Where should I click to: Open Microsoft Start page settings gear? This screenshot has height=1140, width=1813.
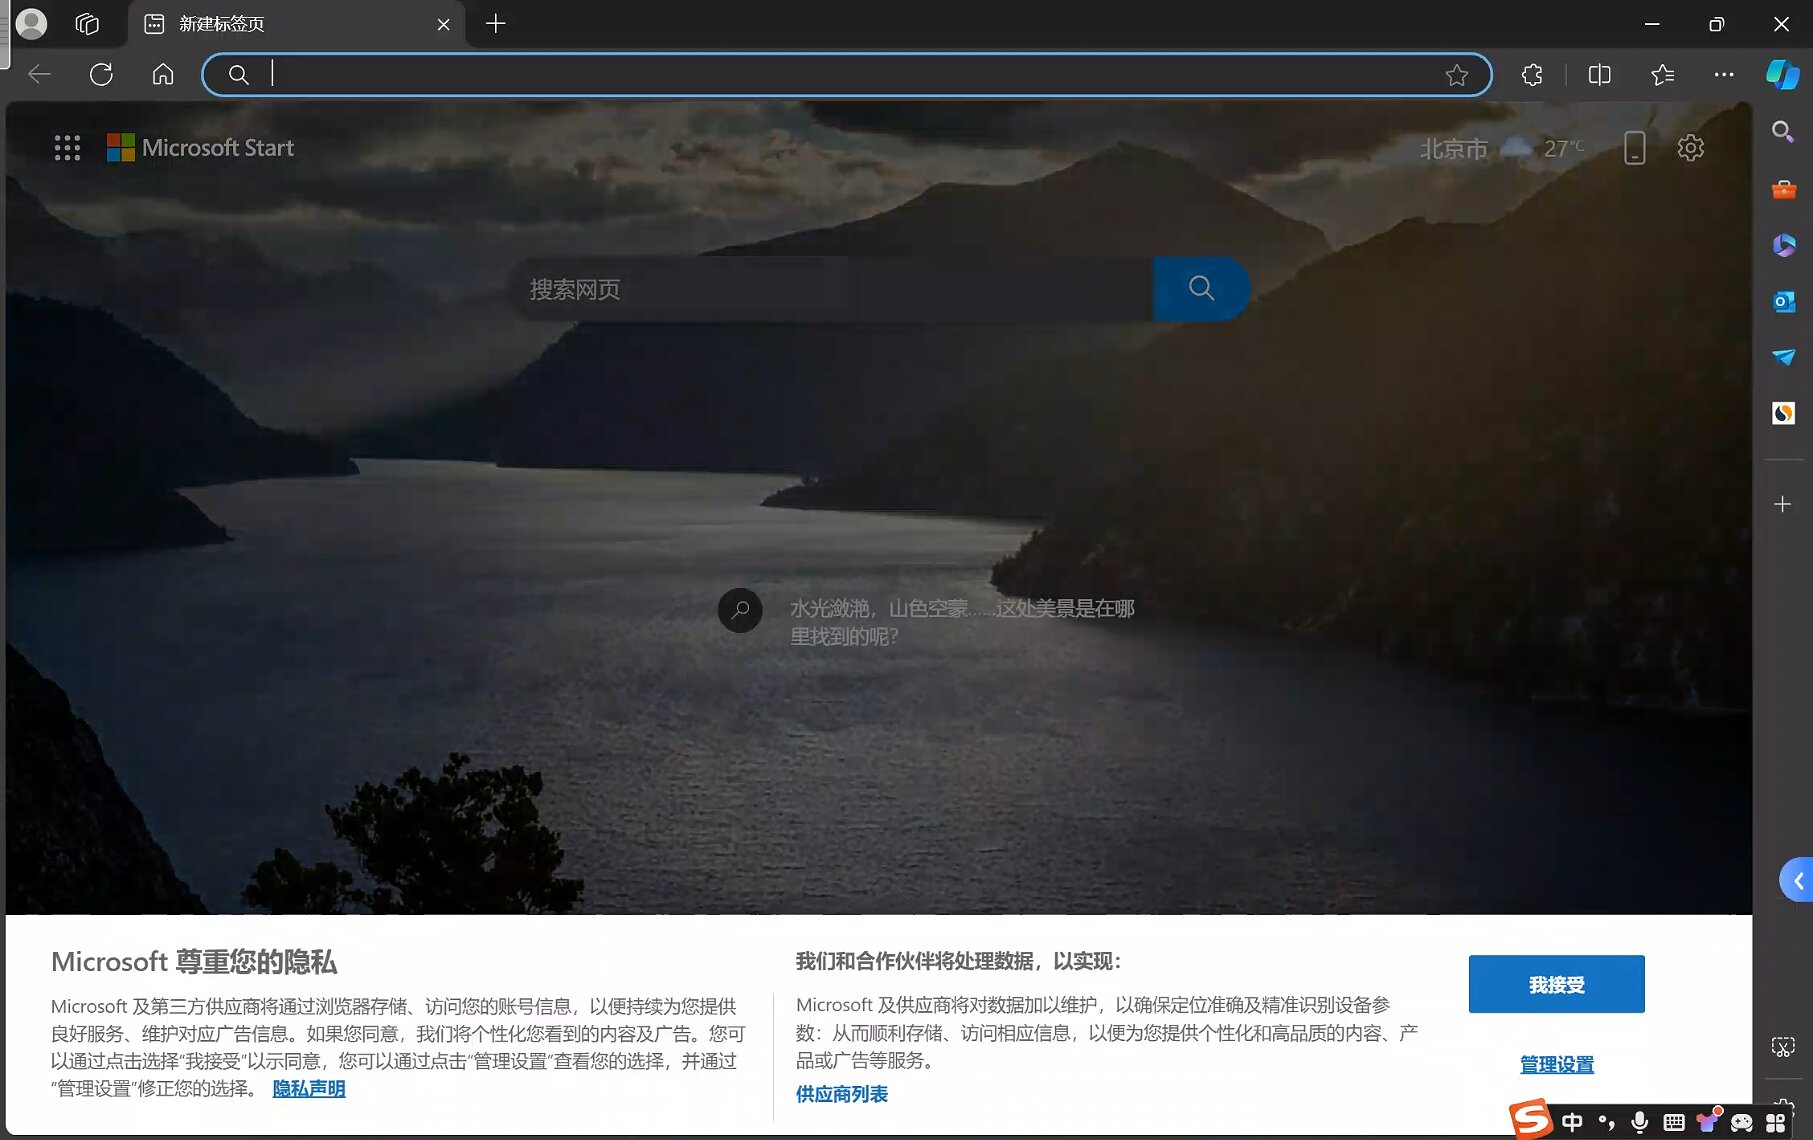pos(1690,148)
